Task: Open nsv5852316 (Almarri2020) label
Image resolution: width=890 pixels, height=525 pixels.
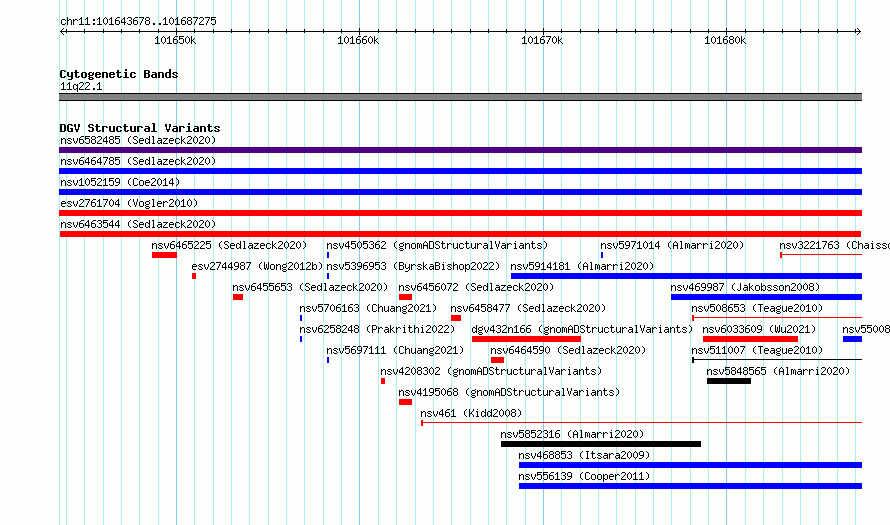Action: [572, 434]
